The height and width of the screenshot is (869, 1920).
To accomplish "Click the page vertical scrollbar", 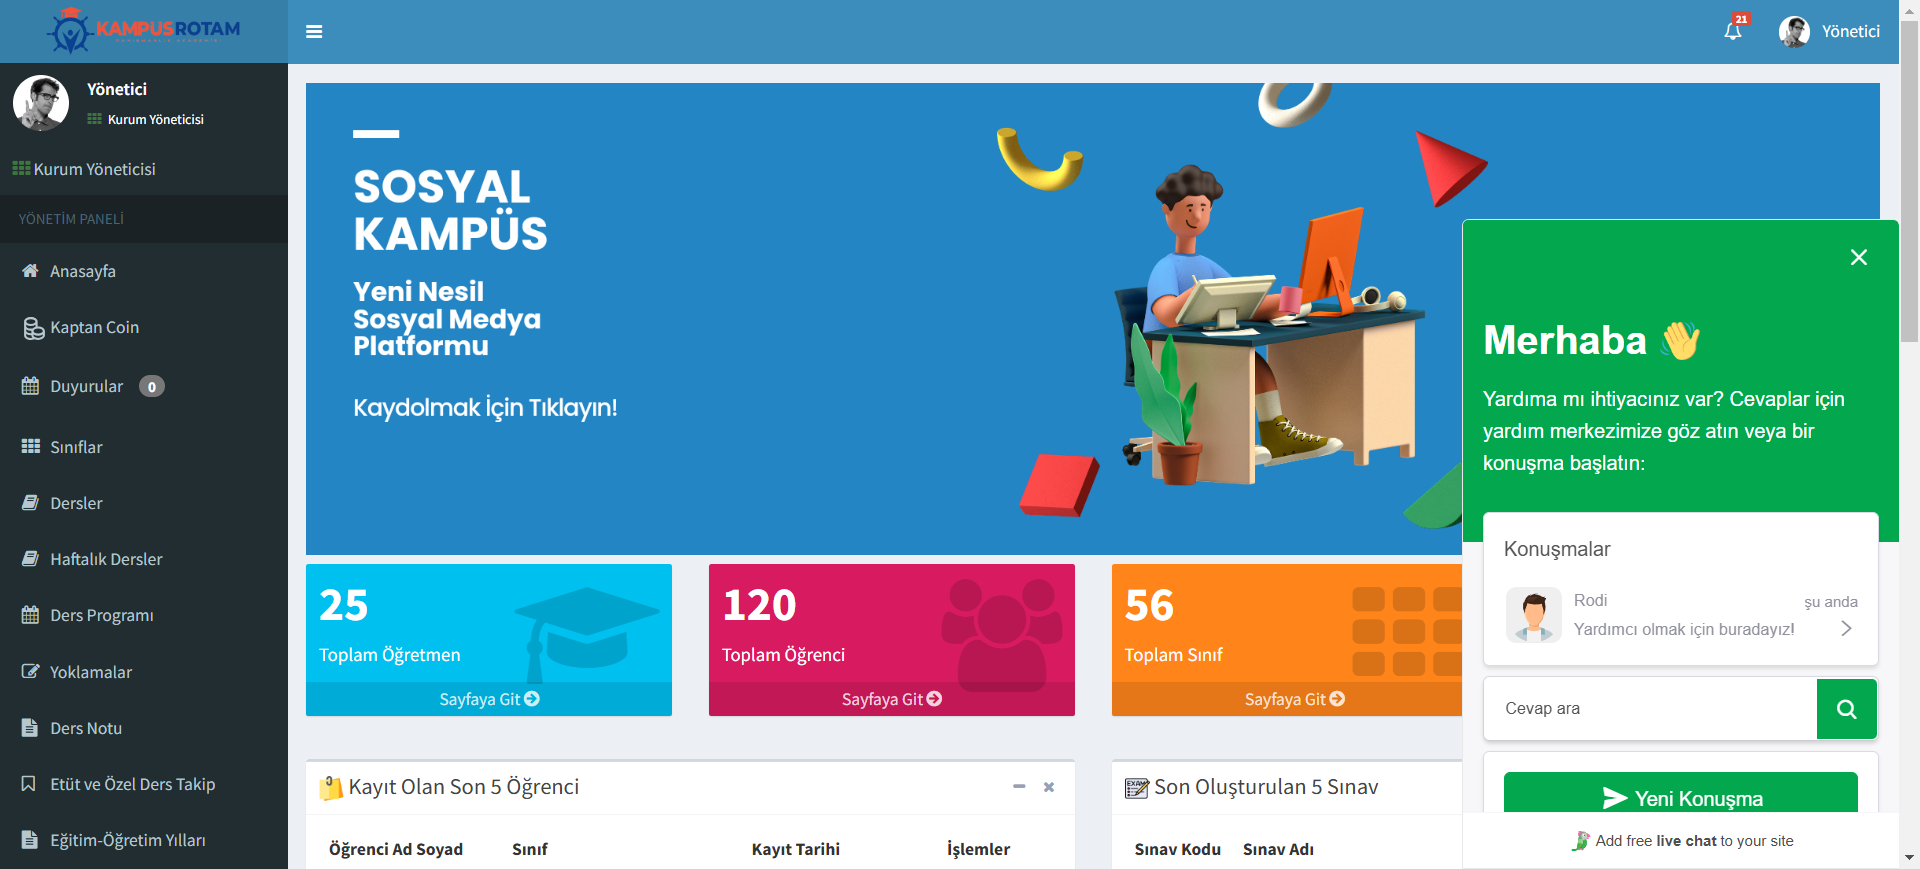I will (1909, 200).
